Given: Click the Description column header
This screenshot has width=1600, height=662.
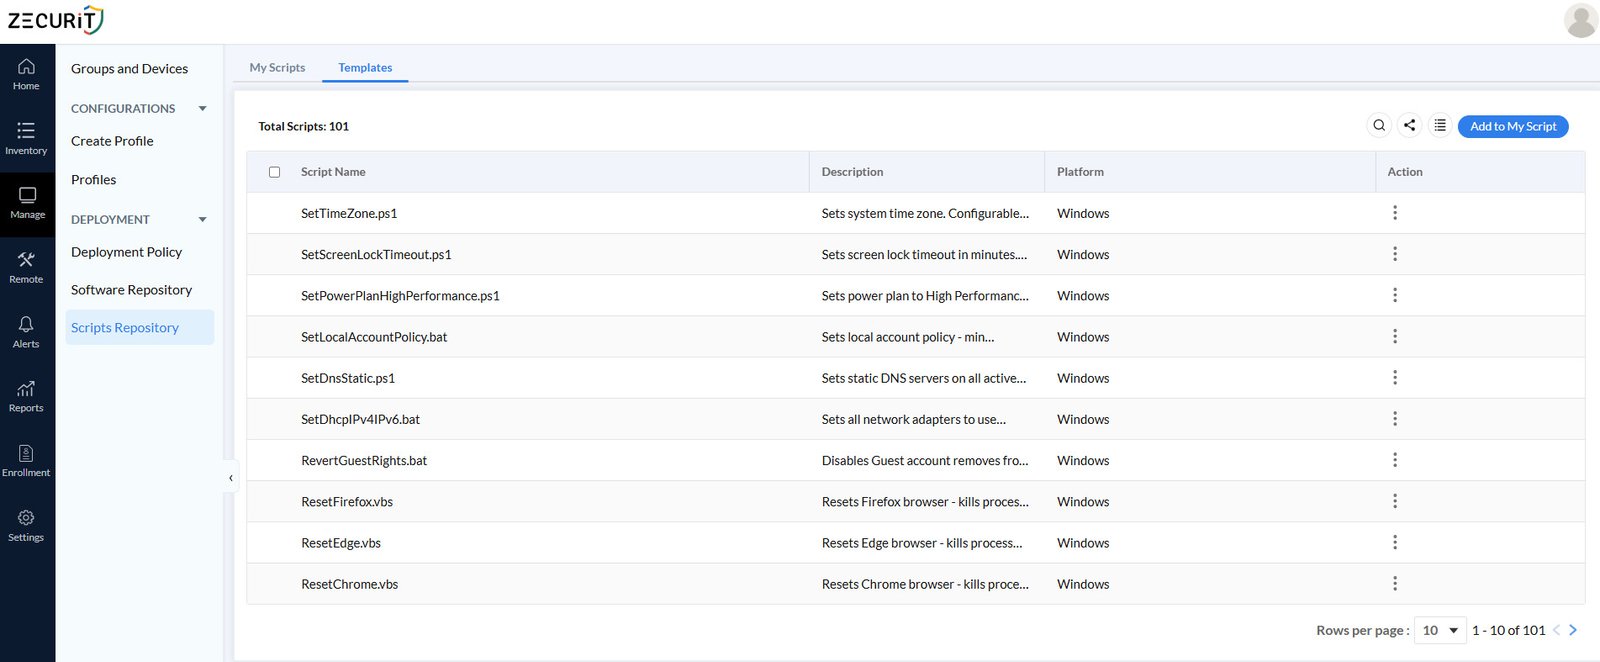Looking at the screenshot, I should coord(852,172).
